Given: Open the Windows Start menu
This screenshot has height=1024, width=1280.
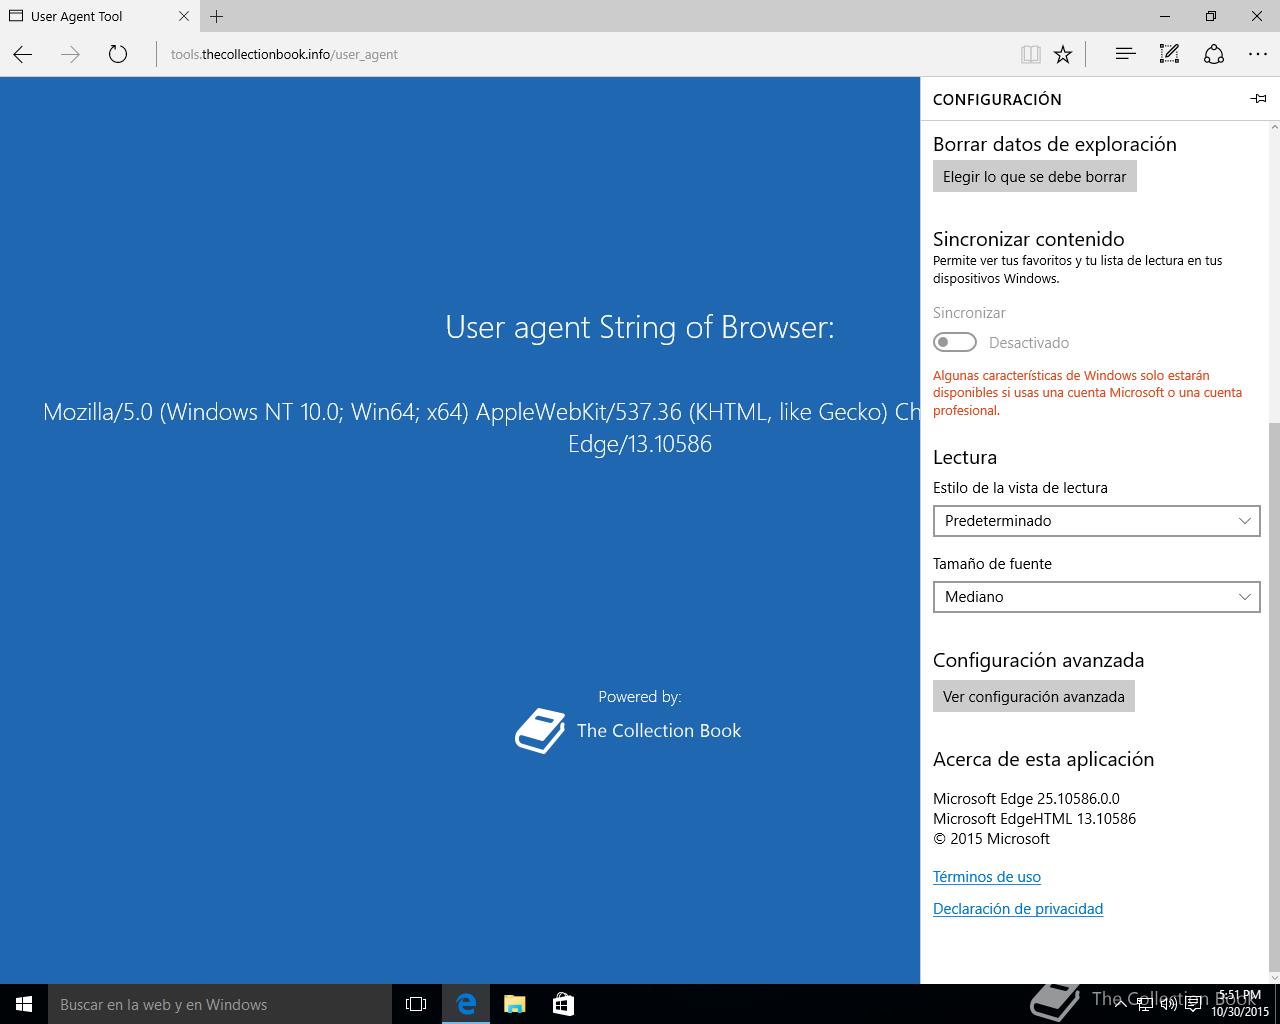Looking at the screenshot, I should coord(24,1004).
